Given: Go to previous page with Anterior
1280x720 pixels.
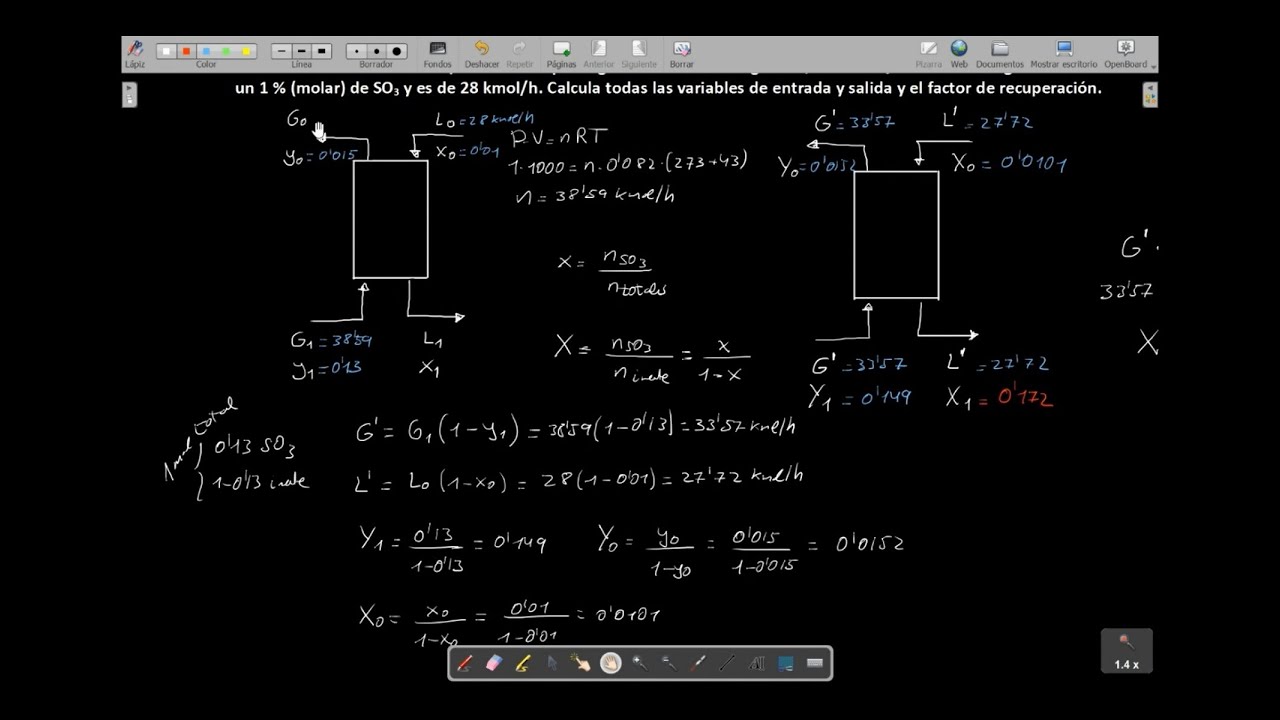Looking at the screenshot, I should click(599, 54).
